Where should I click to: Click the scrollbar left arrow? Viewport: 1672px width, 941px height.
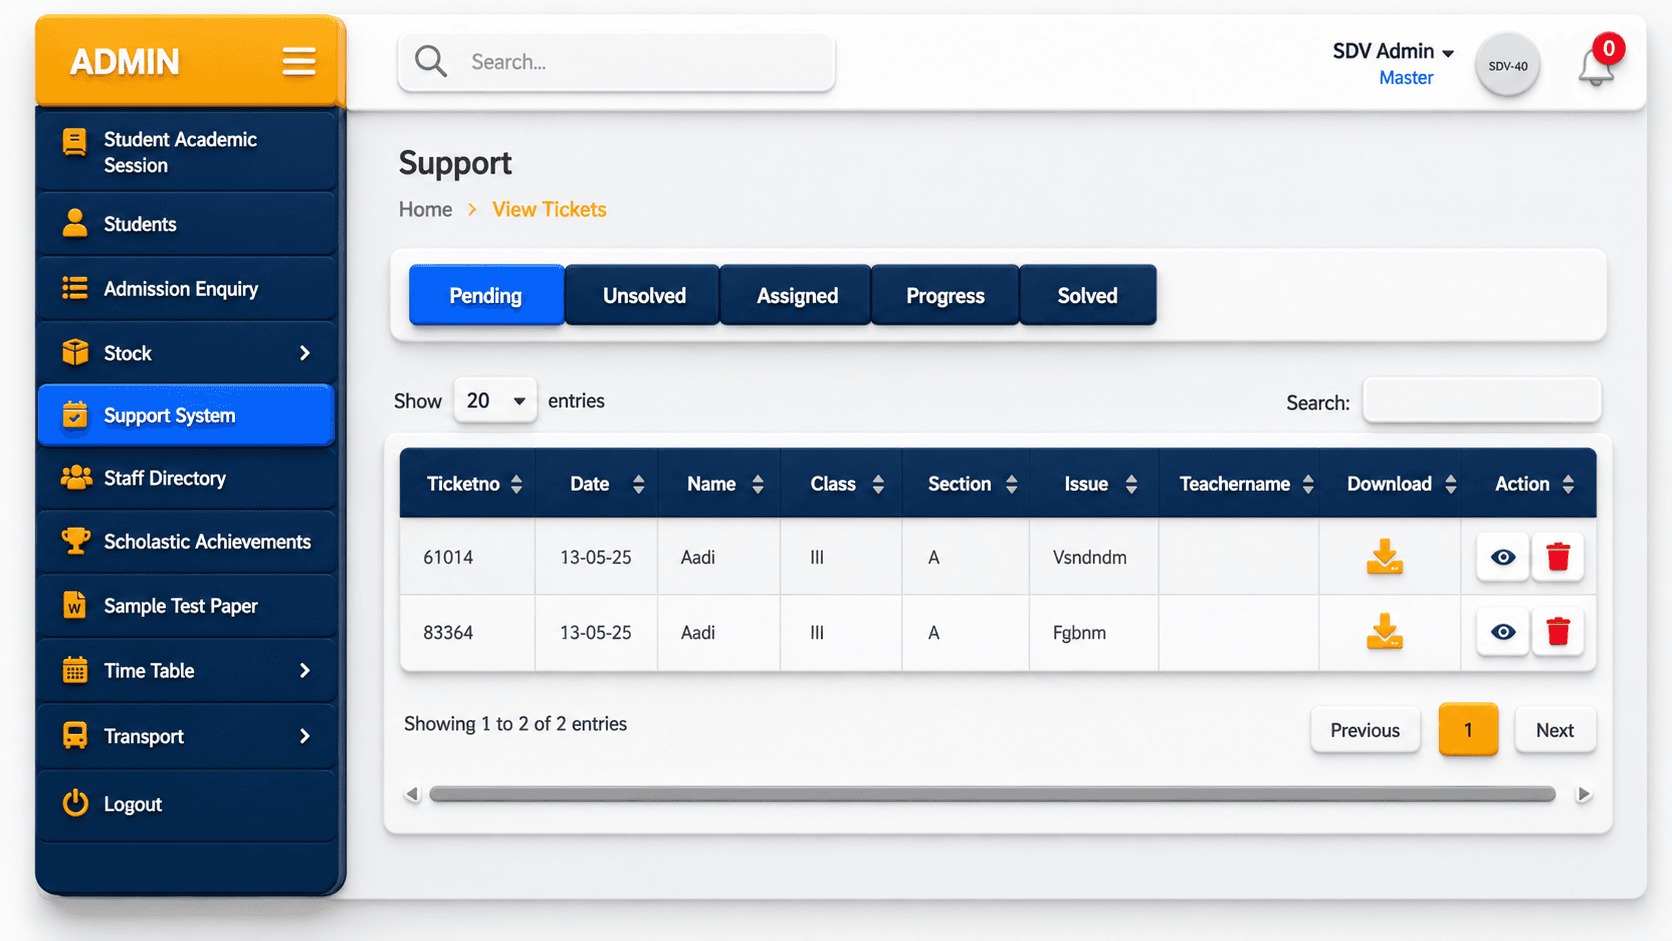[x=412, y=794]
